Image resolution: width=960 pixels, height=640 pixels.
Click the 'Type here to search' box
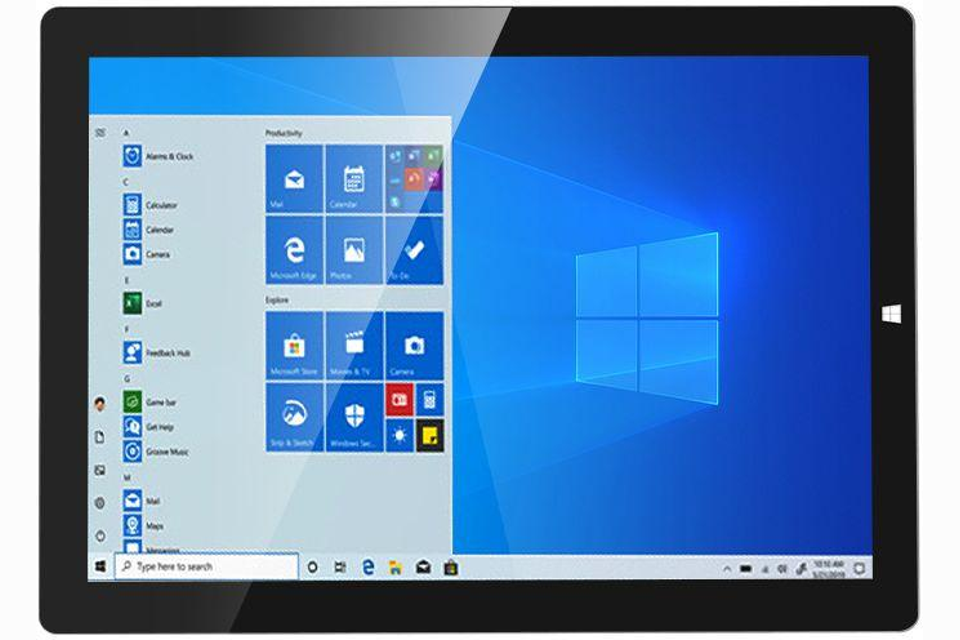click(x=207, y=567)
